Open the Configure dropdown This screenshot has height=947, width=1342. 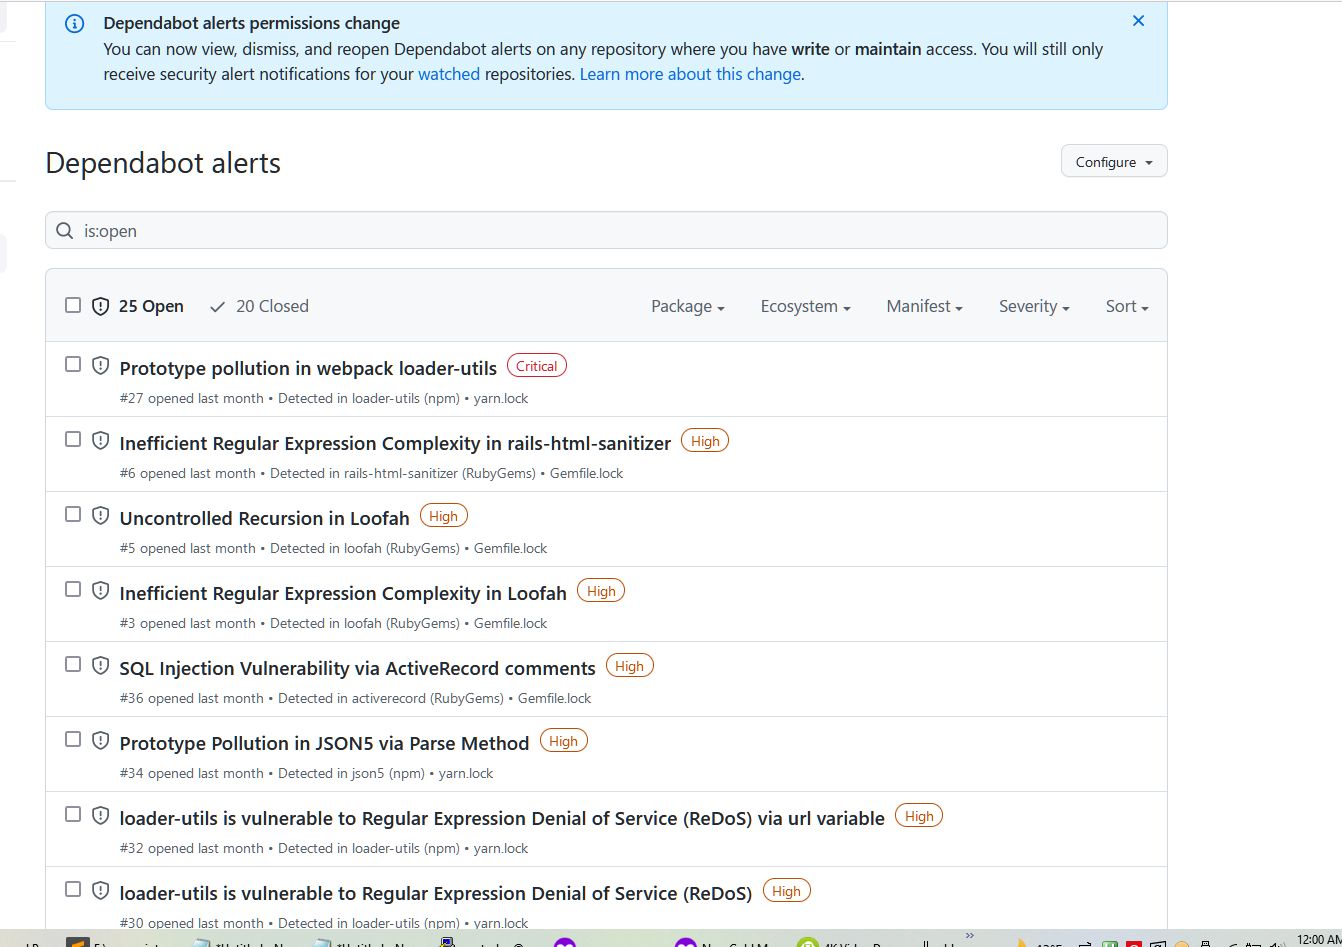point(1114,162)
